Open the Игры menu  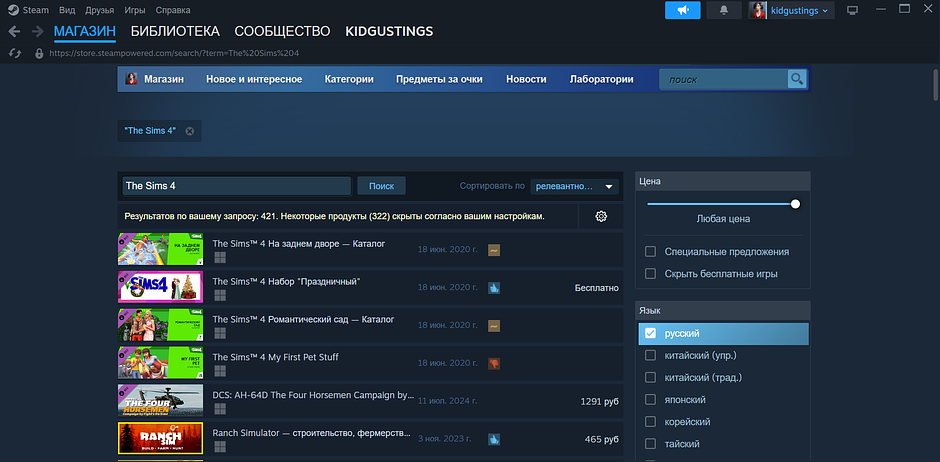click(x=135, y=10)
